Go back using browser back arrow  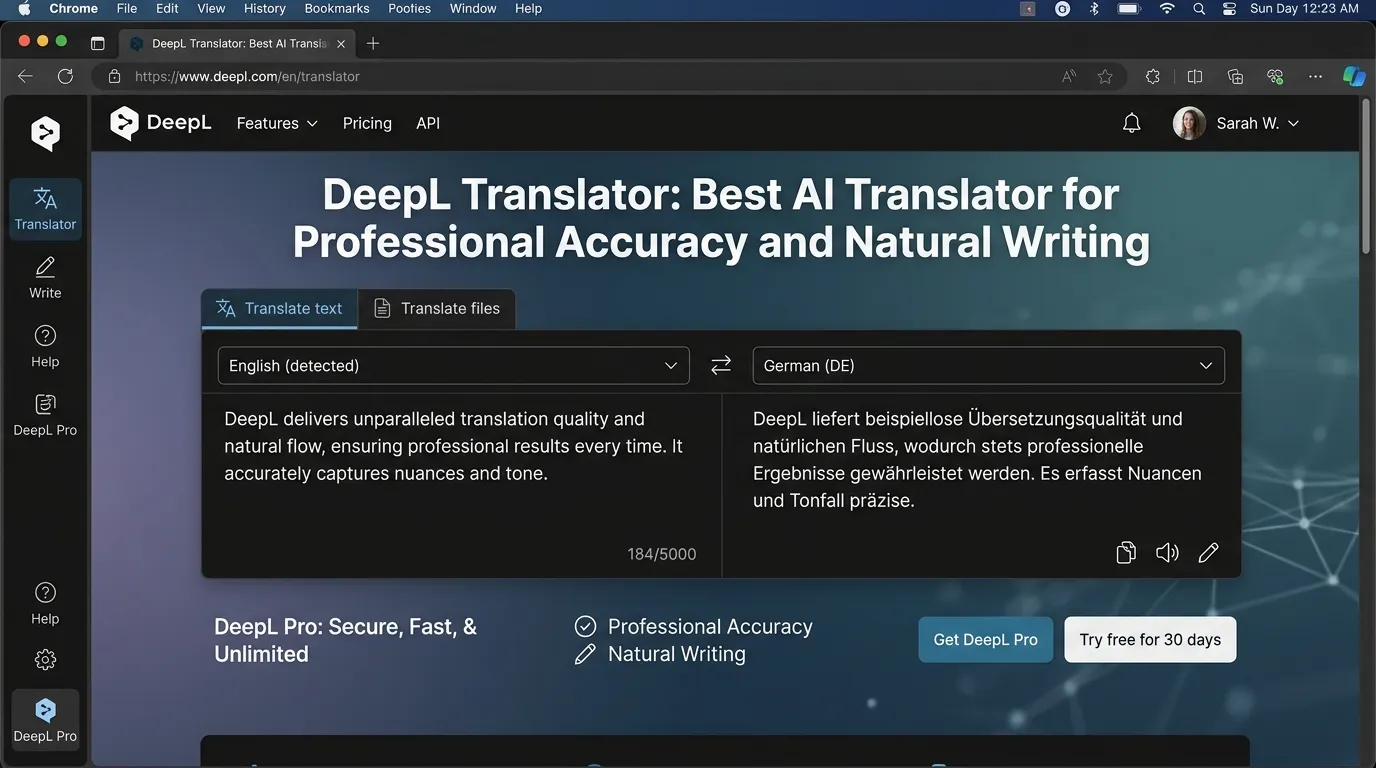click(x=26, y=76)
